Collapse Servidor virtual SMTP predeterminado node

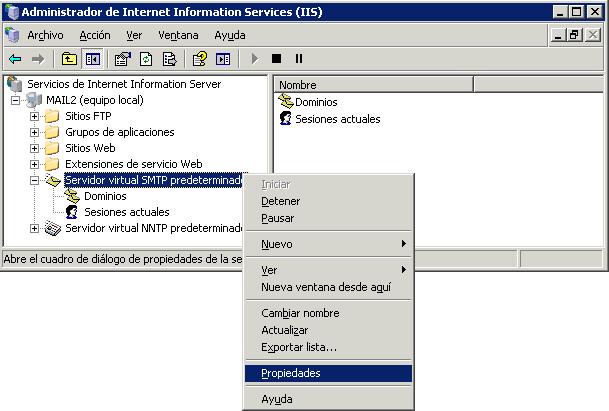pyautogui.click(x=34, y=181)
